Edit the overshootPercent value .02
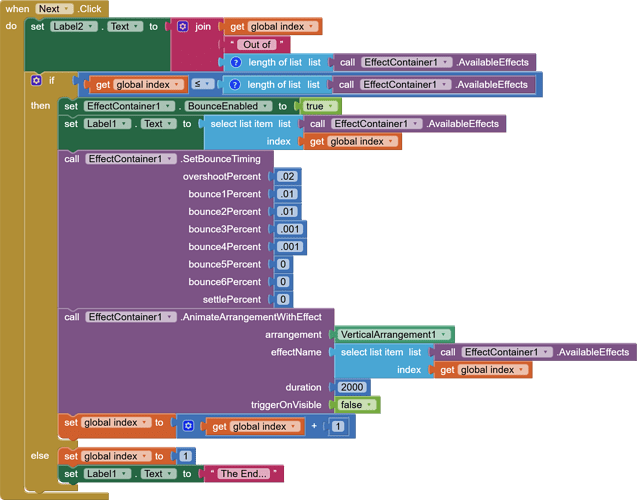637x500 pixels. click(288, 176)
